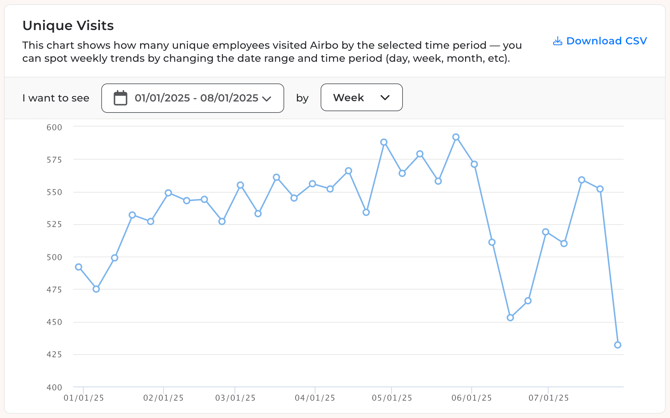This screenshot has height=418, width=670.
Task: Click the 01/01/25 x-axis label
Action: tap(84, 398)
